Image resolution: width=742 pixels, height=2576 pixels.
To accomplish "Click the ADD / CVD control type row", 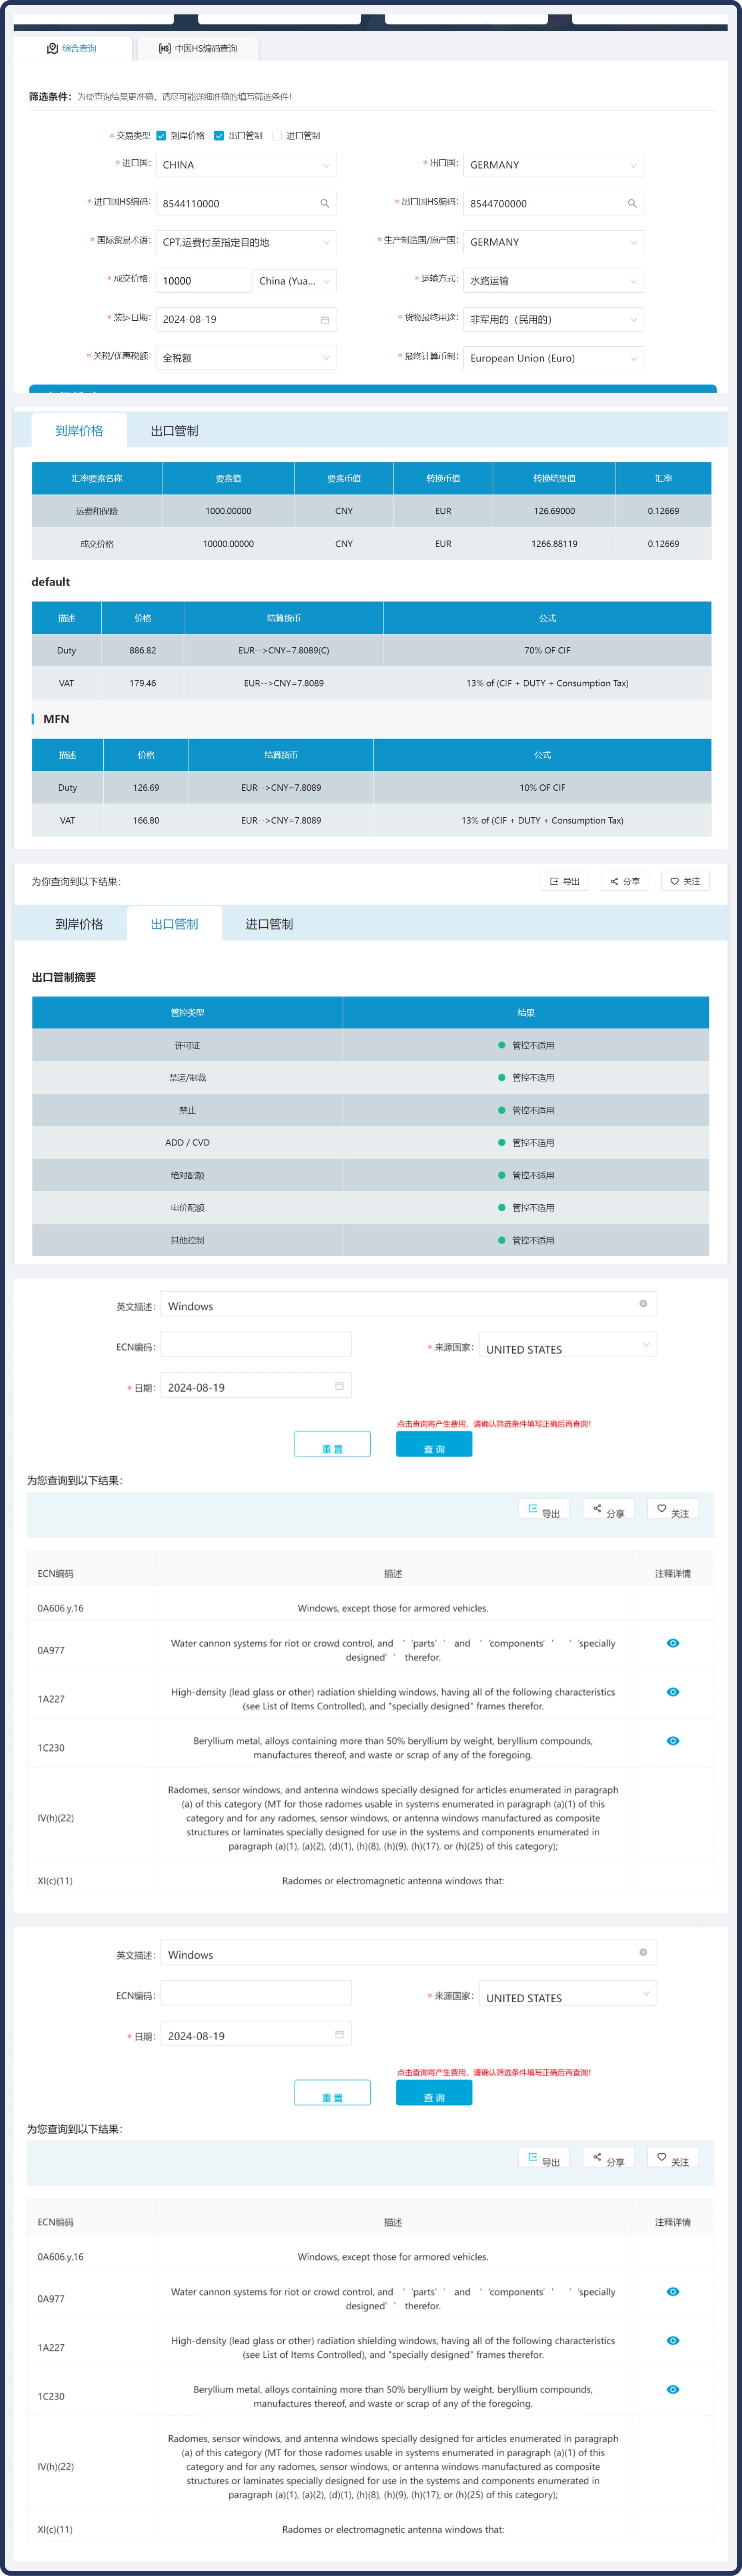I will 371,1143.
